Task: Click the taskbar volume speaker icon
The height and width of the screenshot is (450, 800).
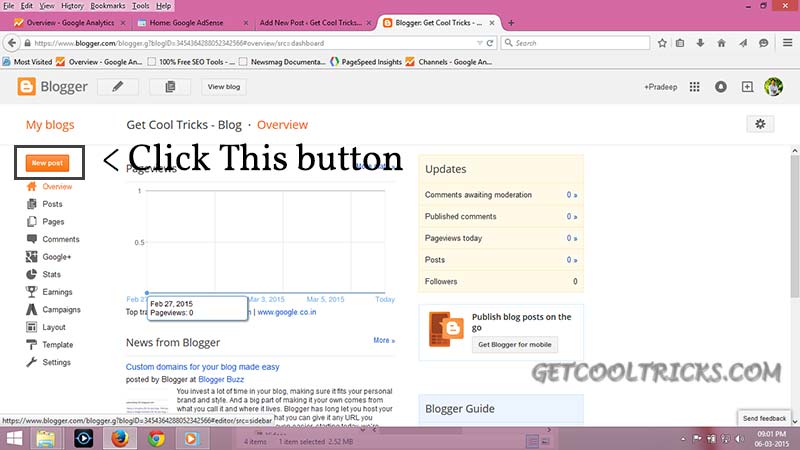Action: 739,439
